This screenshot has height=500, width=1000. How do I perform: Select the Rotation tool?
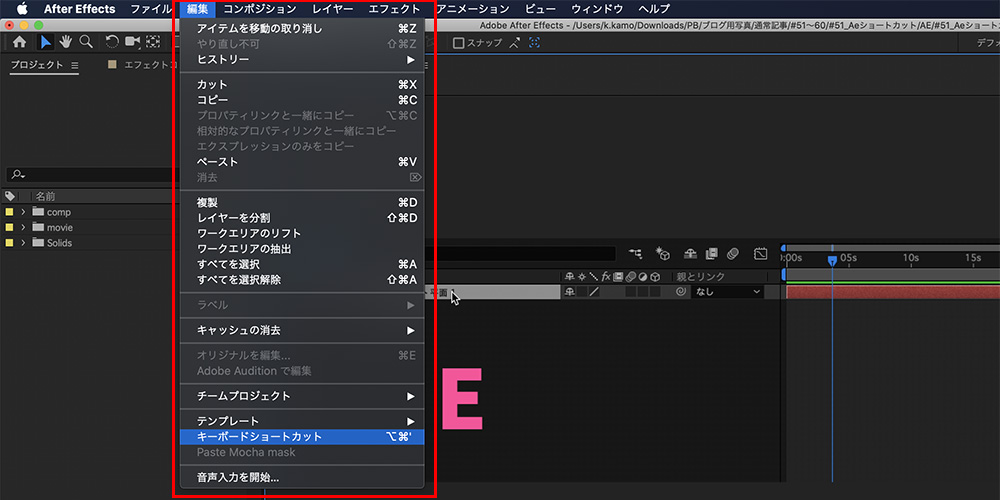[x=112, y=42]
